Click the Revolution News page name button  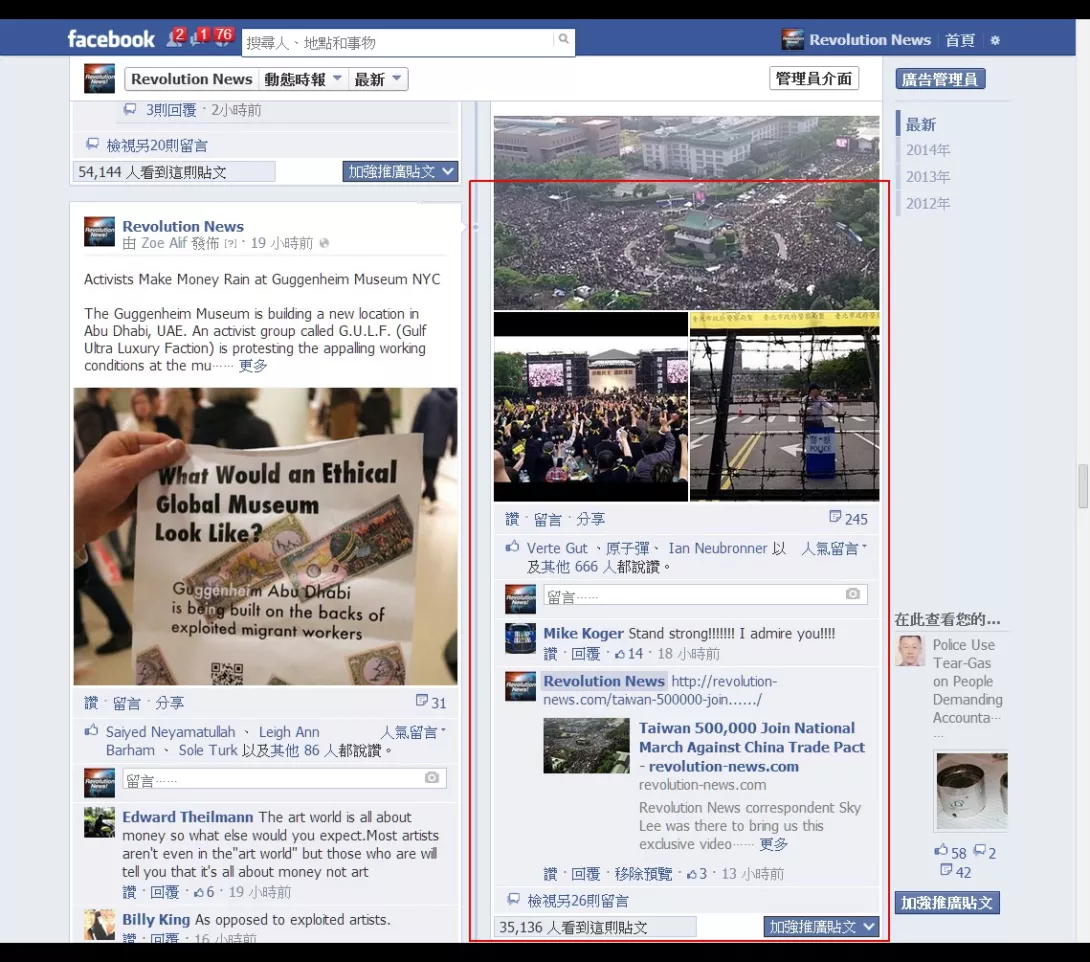tap(192, 79)
